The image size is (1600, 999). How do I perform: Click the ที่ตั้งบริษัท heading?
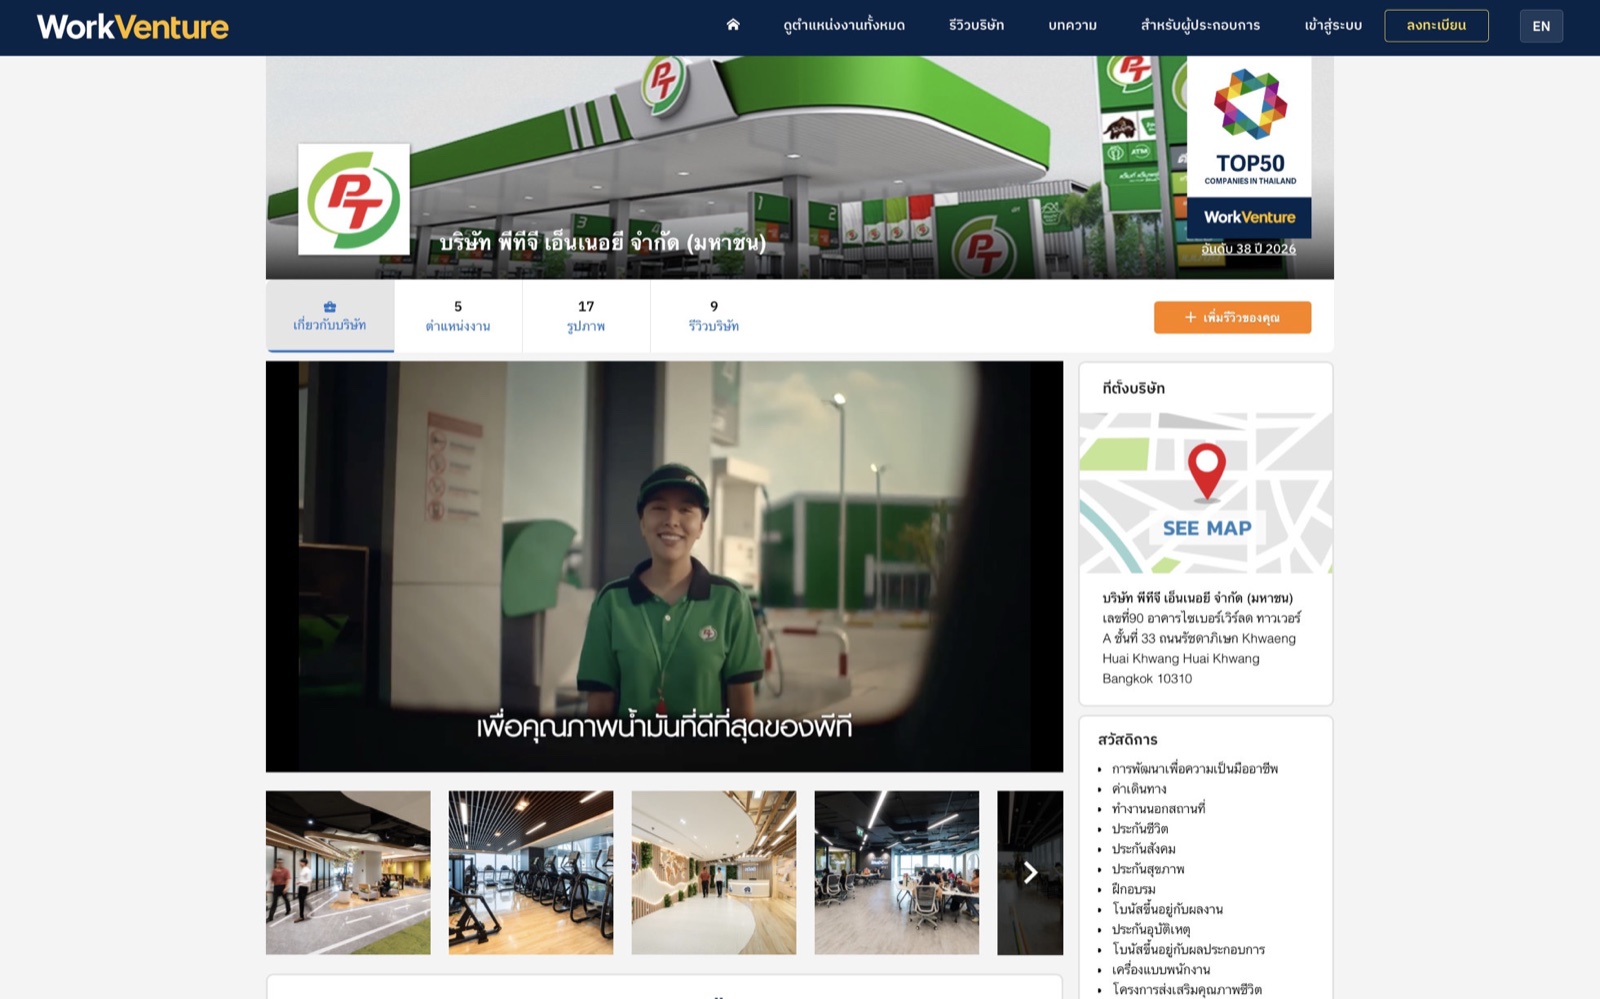pos(1133,388)
